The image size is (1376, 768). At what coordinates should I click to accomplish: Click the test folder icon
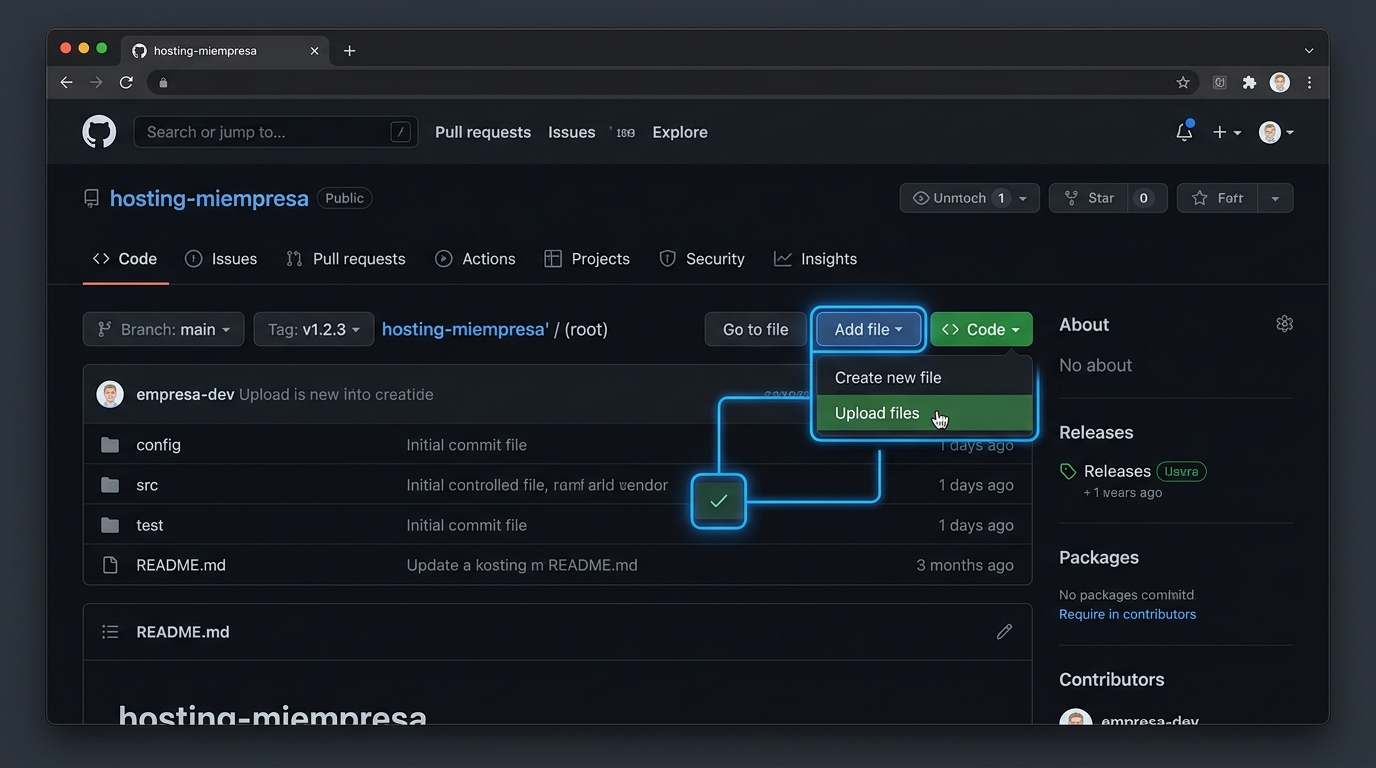point(110,525)
